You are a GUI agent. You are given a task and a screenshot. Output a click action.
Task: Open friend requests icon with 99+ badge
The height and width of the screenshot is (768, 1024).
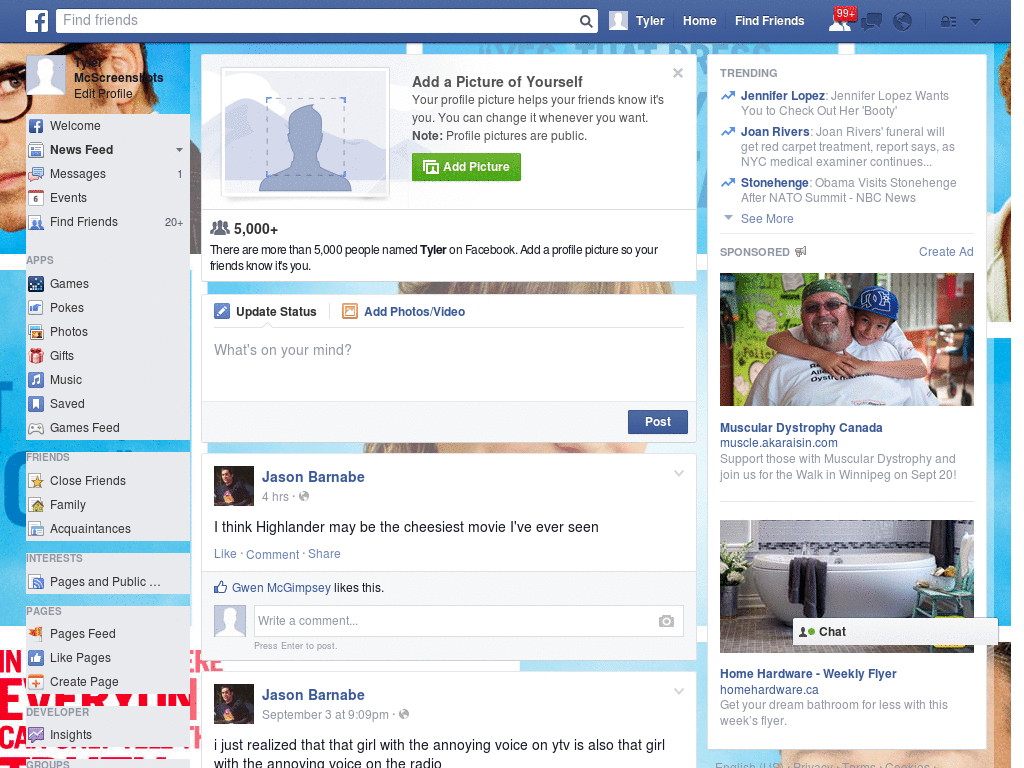[841, 20]
